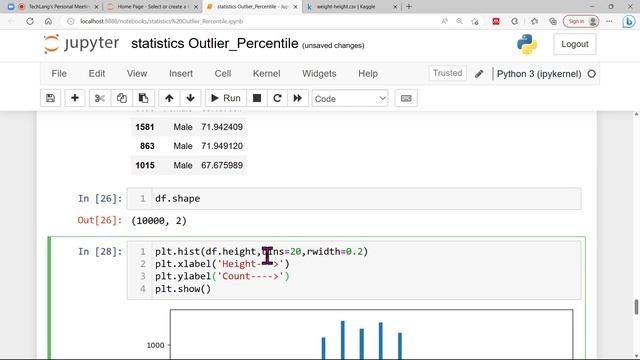Restart the kernel icon

[277, 98]
